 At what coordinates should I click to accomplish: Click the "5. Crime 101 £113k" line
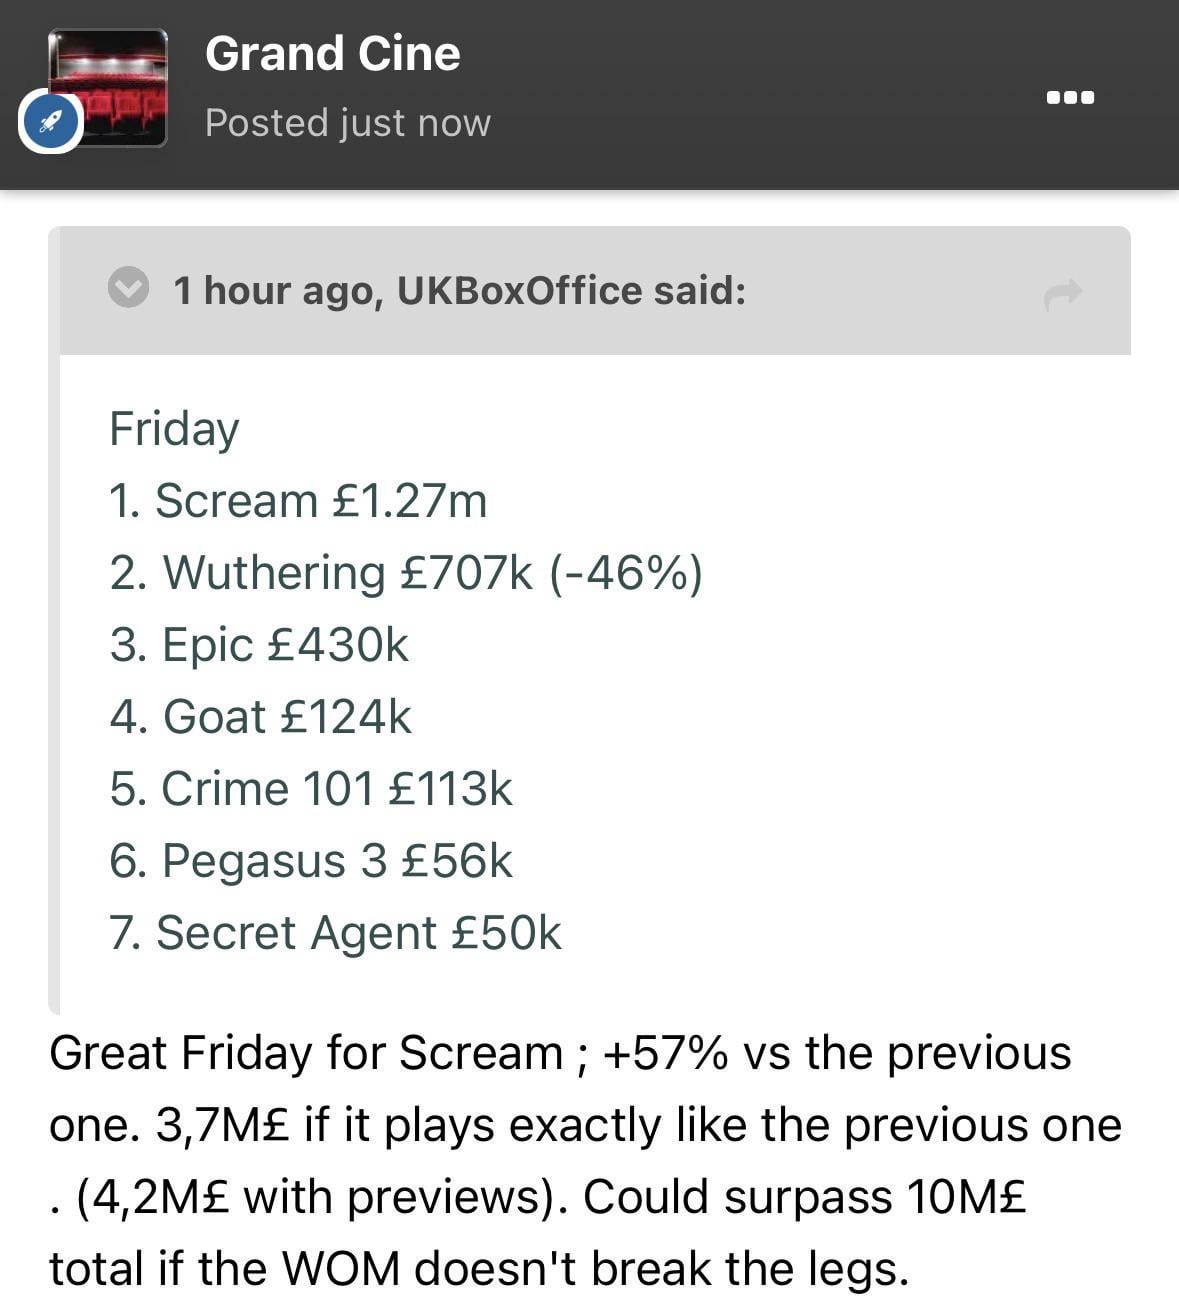click(311, 789)
